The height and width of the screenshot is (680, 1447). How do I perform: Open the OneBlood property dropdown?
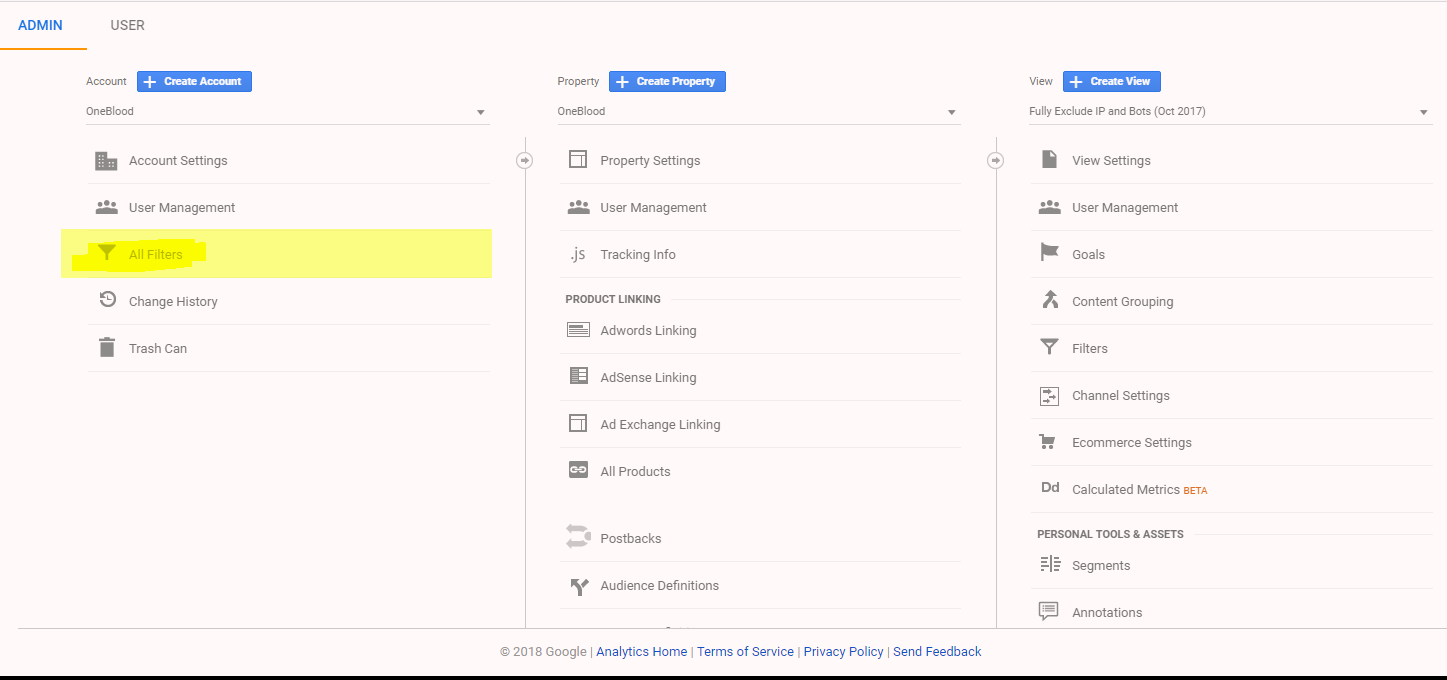[759, 112]
